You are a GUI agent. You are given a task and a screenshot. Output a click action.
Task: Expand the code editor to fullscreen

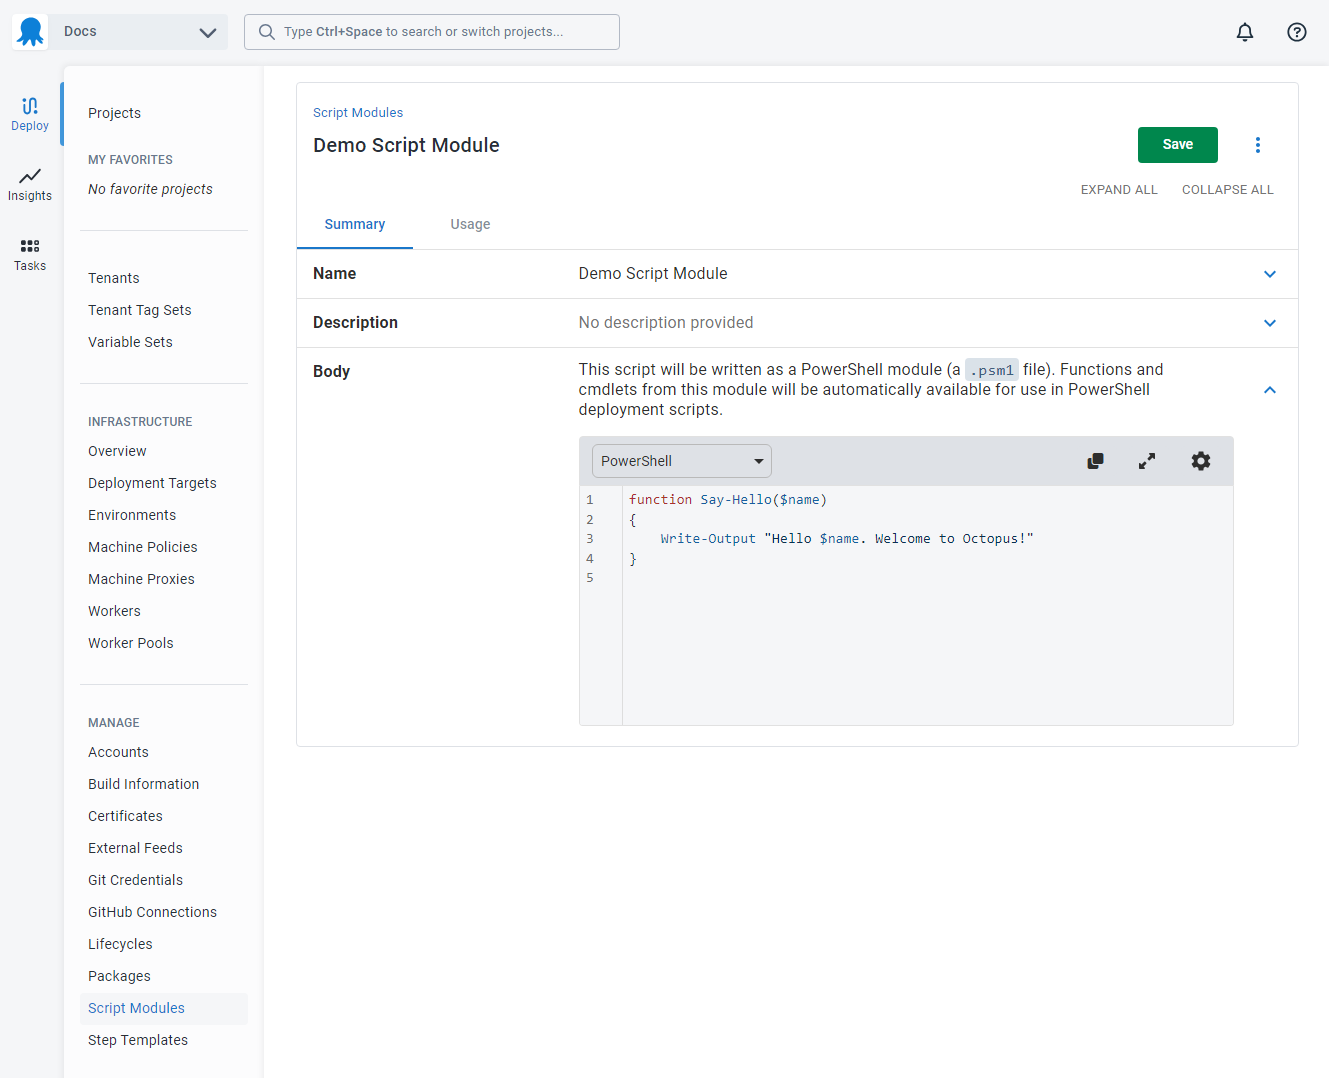coord(1147,461)
